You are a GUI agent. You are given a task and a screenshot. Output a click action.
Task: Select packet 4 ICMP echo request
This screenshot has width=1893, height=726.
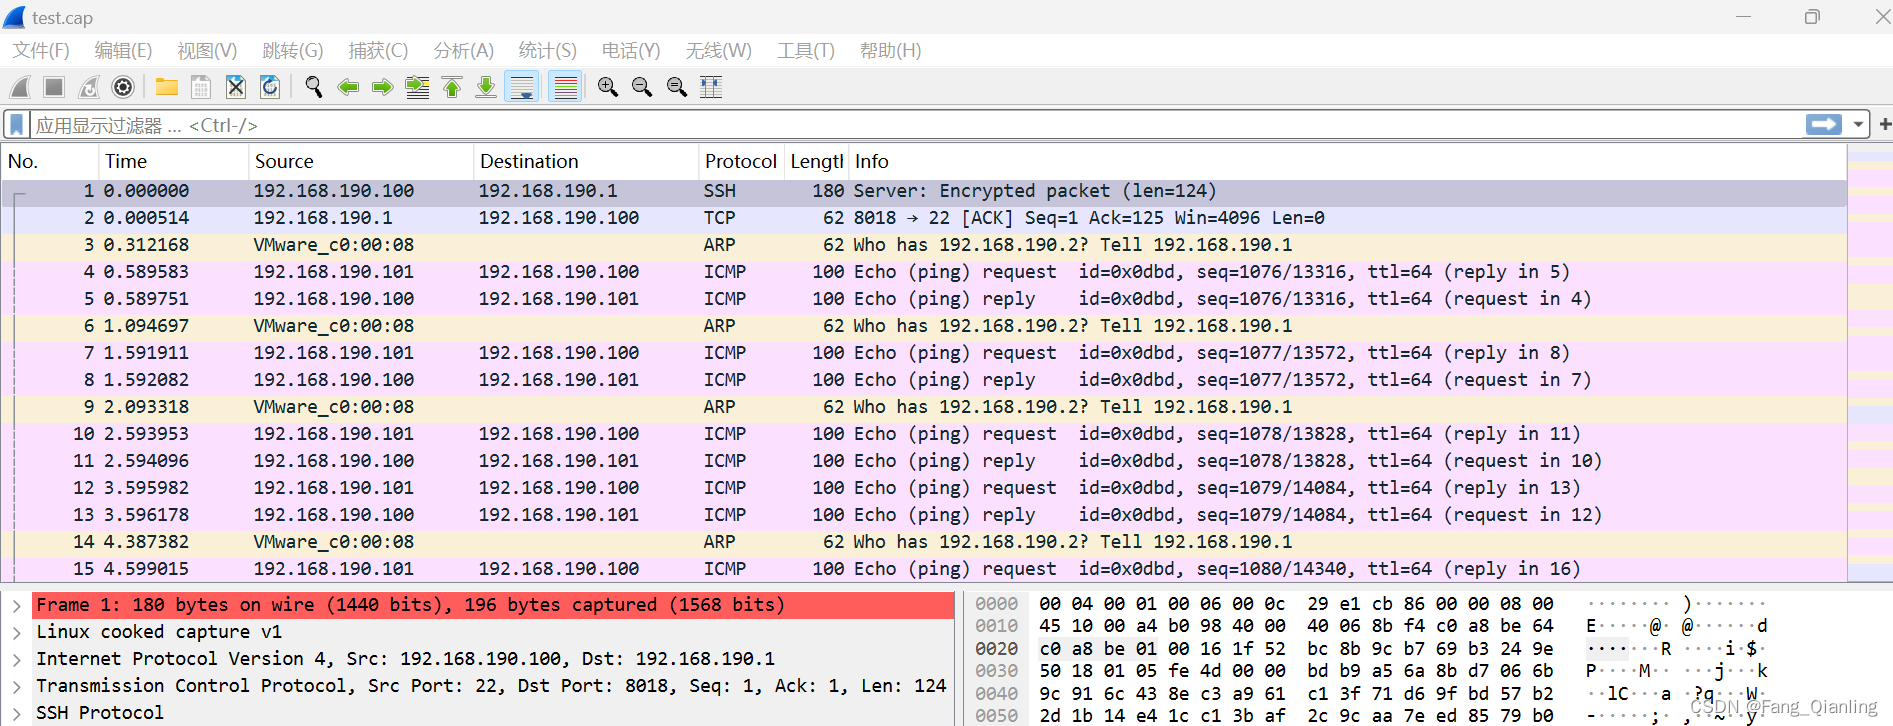click(x=924, y=272)
